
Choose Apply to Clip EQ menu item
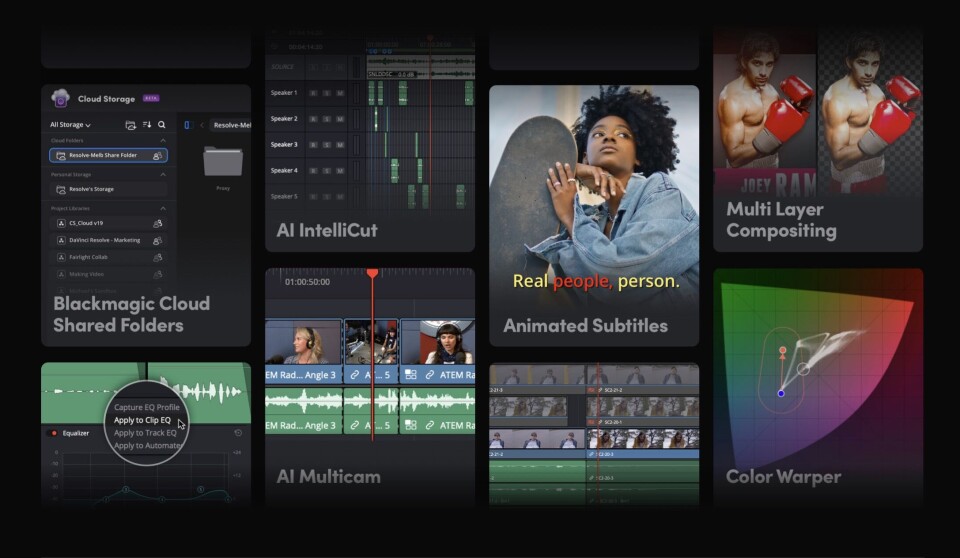[x=142, y=420]
